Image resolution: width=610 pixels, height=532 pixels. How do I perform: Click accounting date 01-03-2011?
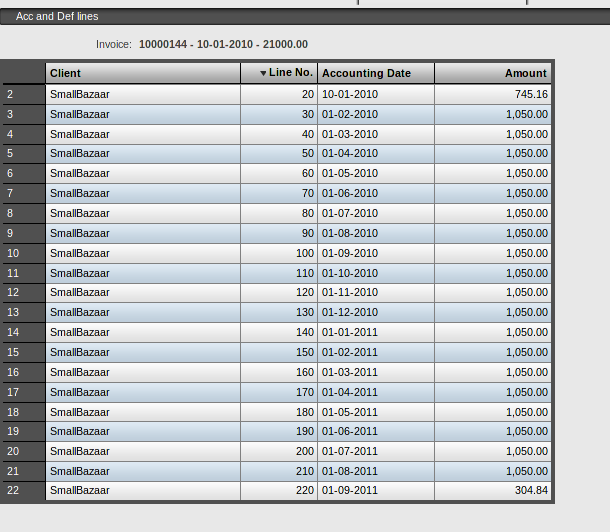pos(376,373)
